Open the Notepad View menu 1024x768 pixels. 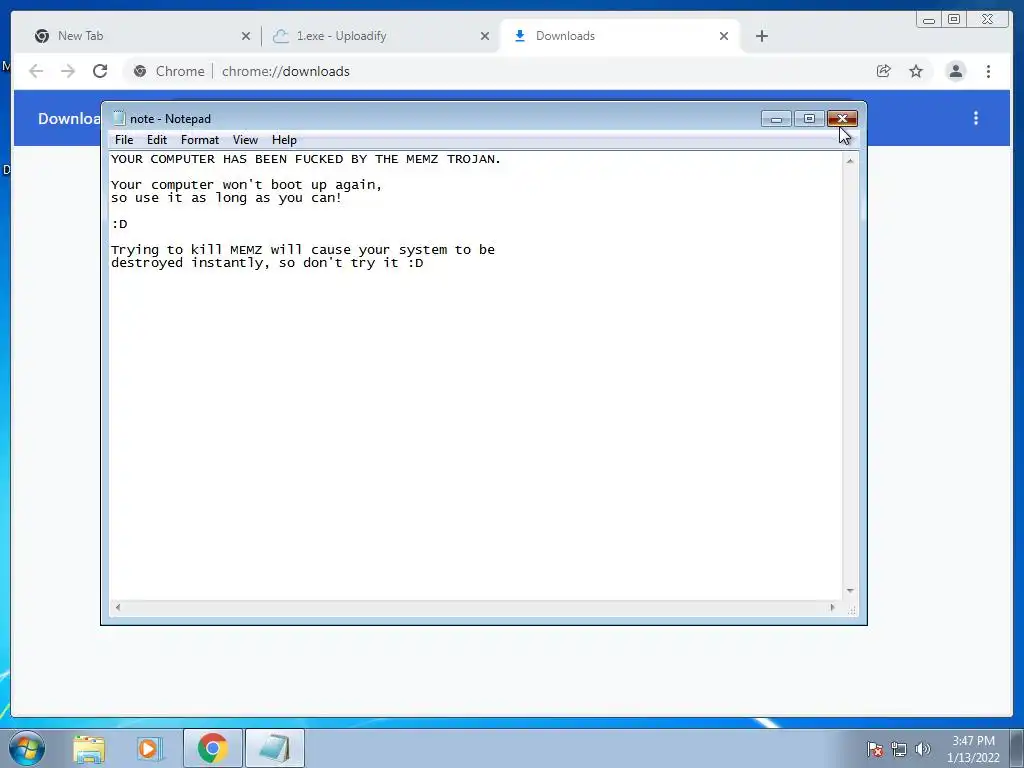coord(246,140)
